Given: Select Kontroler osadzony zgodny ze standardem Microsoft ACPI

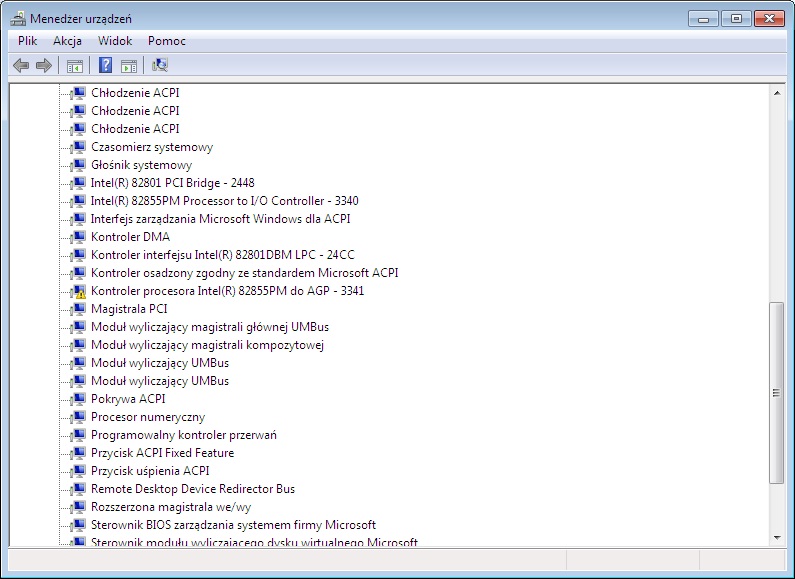Looking at the screenshot, I should click(244, 273).
